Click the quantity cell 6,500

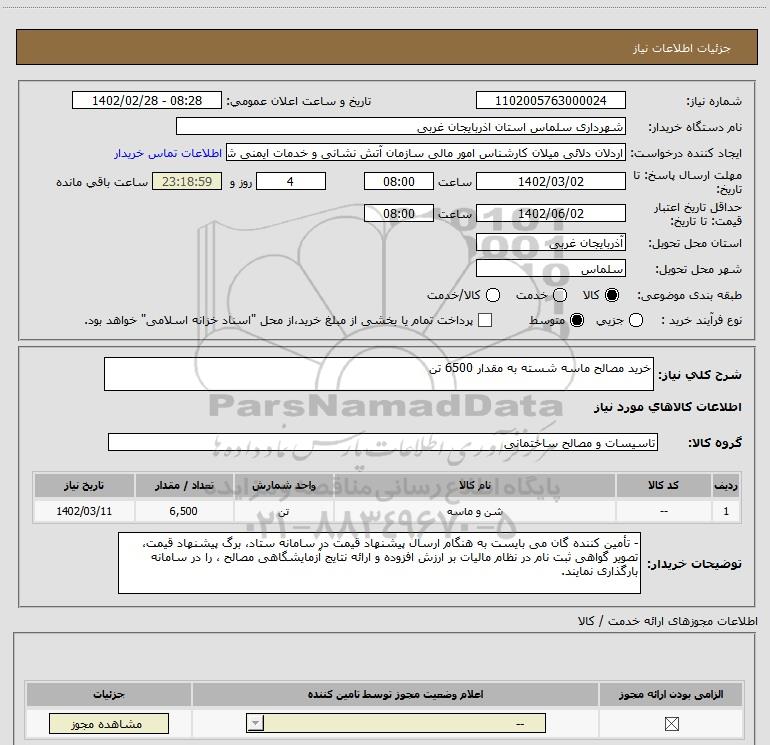point(184,511)
